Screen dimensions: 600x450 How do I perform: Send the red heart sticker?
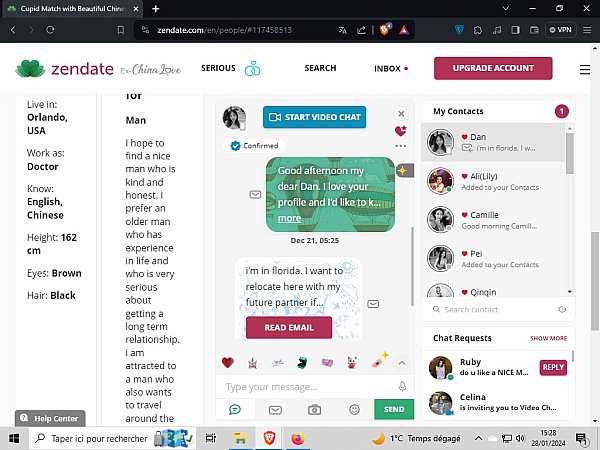[228, 362]
